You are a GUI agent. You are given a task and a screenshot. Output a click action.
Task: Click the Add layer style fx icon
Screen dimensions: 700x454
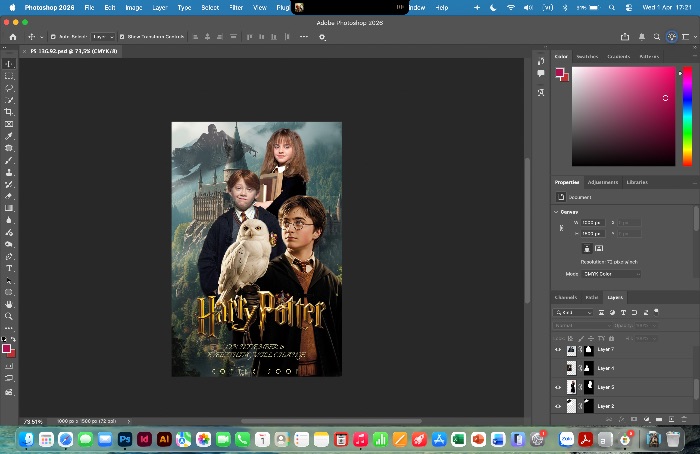tap(621, 420)
